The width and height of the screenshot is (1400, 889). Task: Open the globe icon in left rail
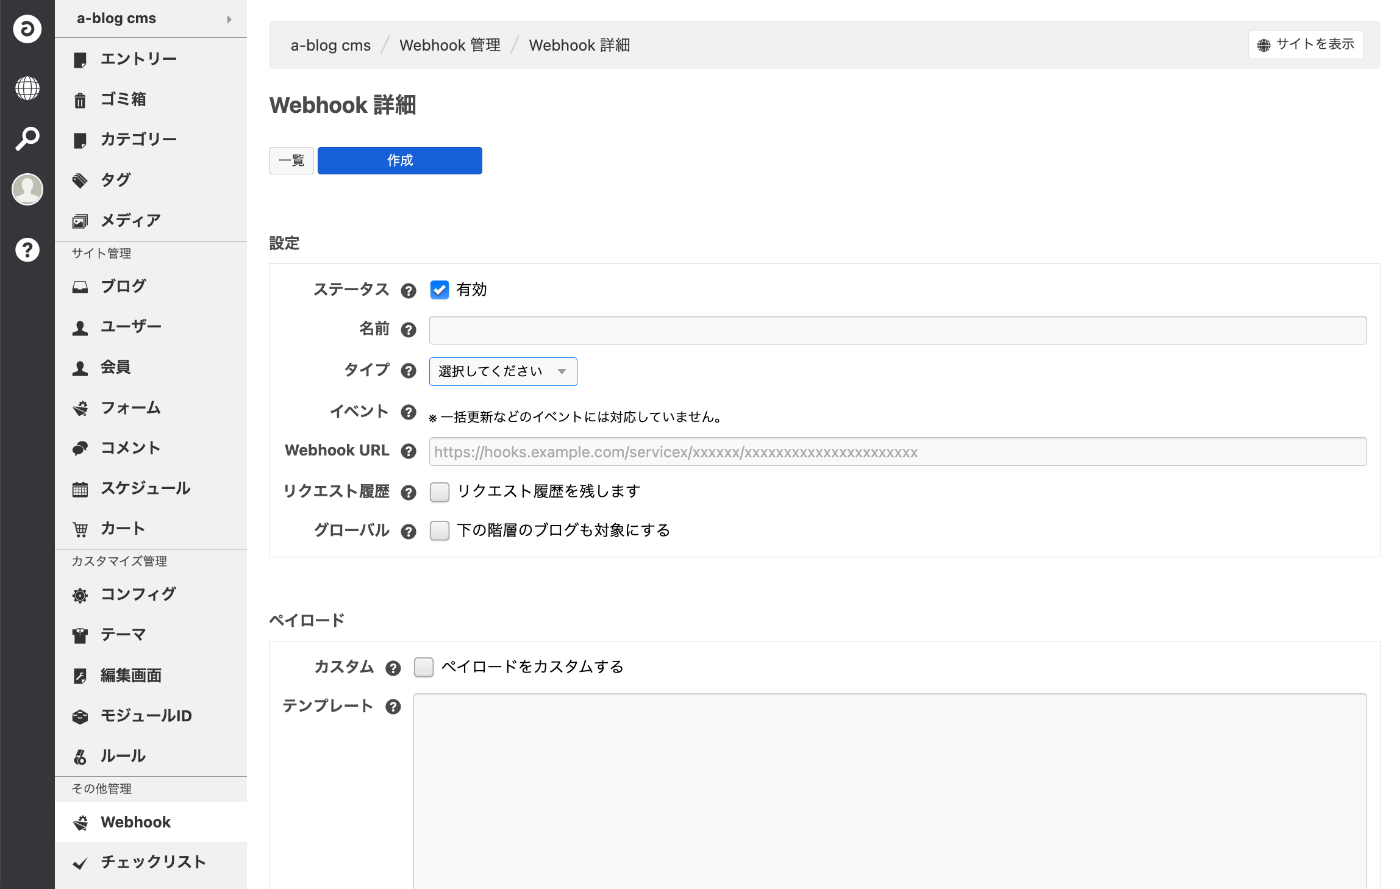(x=27, y=88)
